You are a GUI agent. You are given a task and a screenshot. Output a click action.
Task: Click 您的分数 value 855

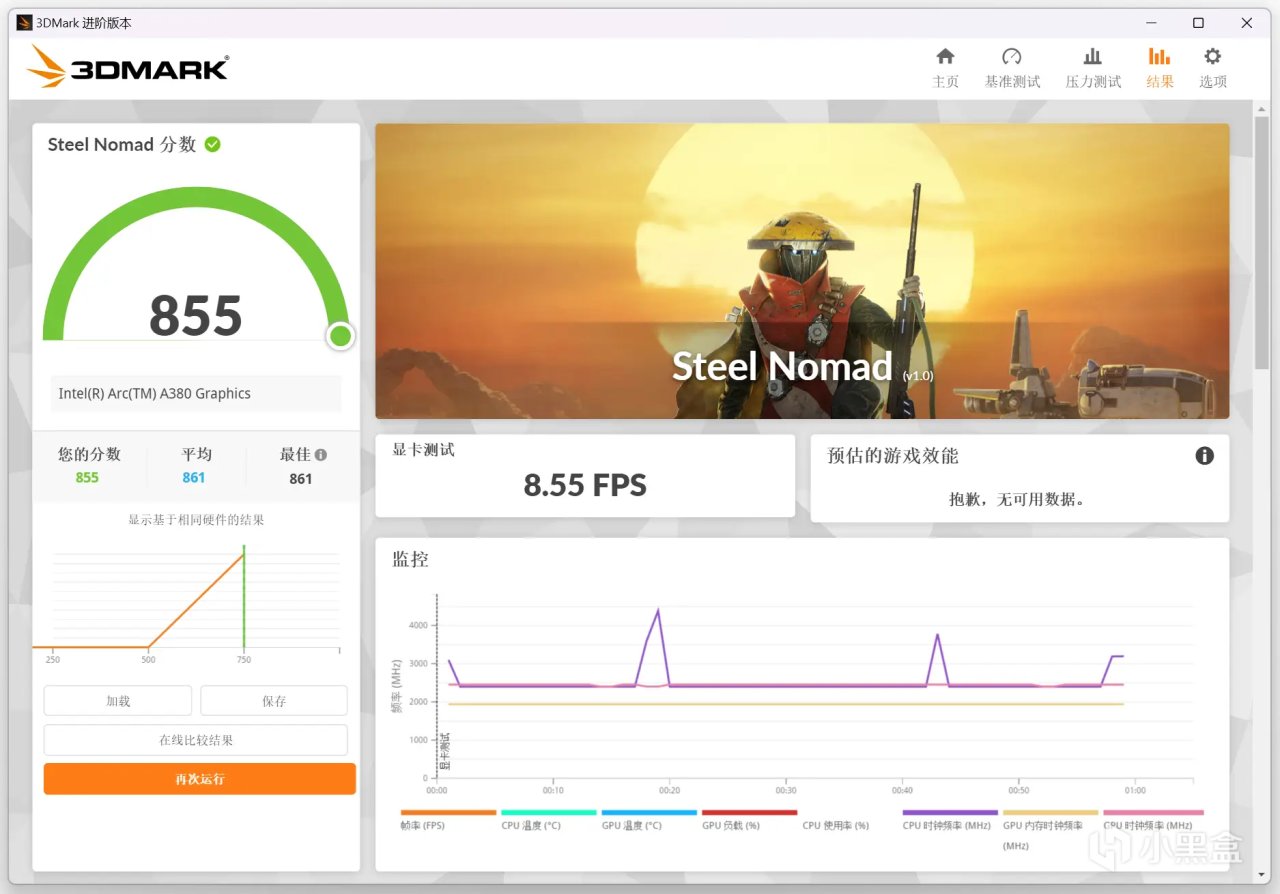click(87, 478)
